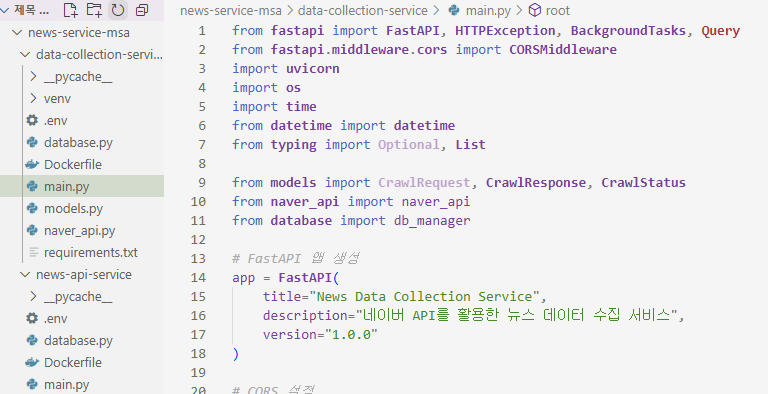
Task: Click main.py in the breadcrumb
Action: point(488,10)
